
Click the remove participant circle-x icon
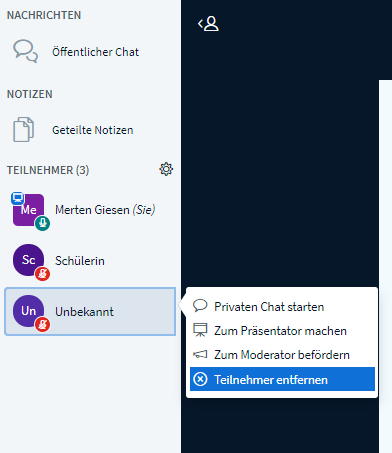point(200,379)
